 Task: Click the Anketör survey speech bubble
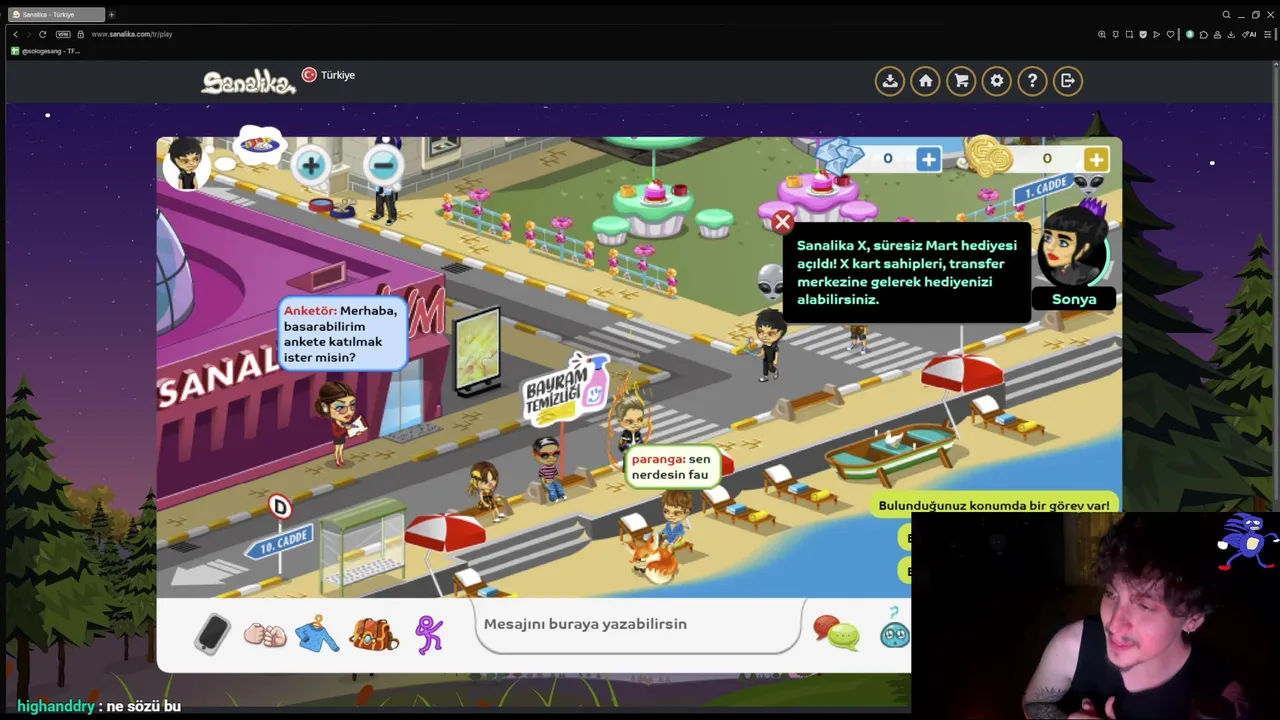click(343, 334)
